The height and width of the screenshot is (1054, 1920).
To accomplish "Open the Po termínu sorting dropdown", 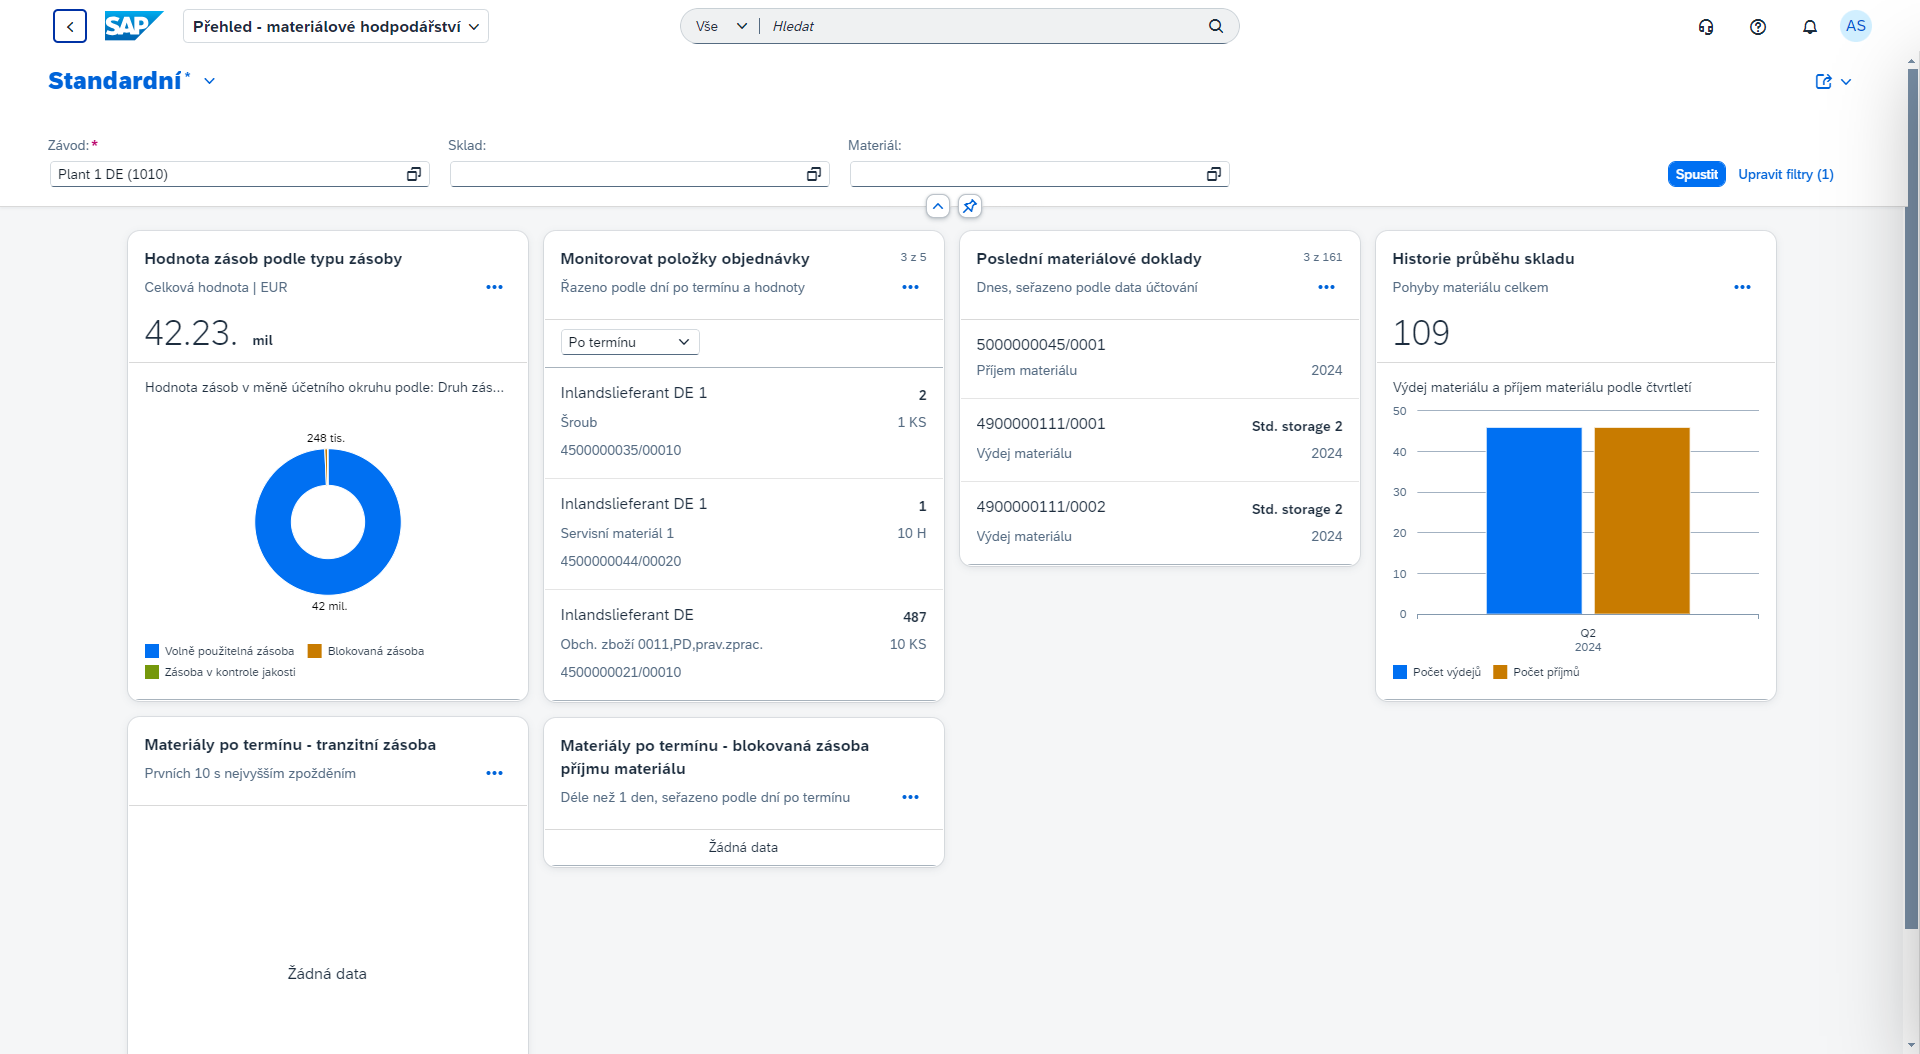I will point(629,341).
